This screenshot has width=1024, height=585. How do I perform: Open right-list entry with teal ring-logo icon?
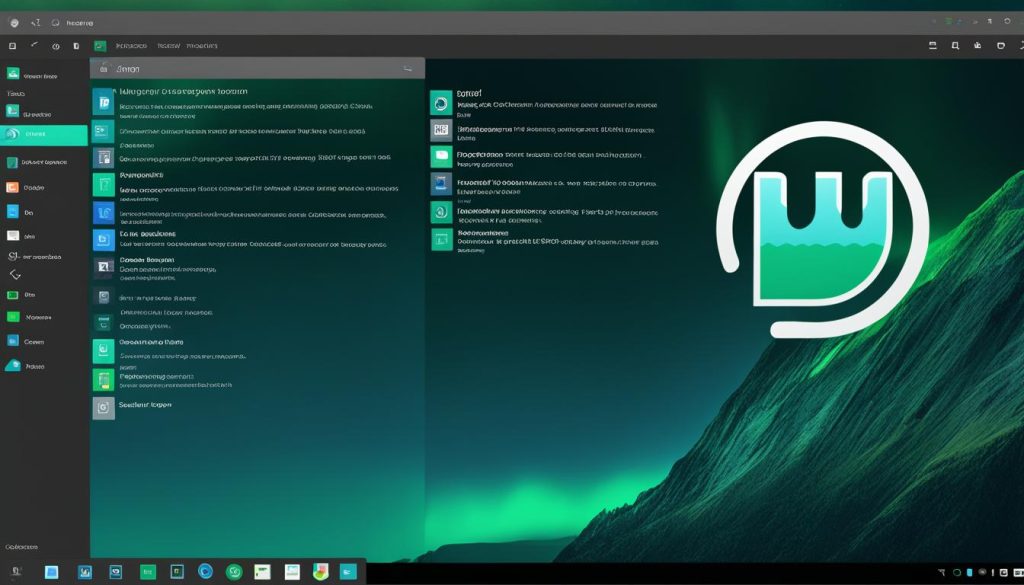tap(543, 103)
